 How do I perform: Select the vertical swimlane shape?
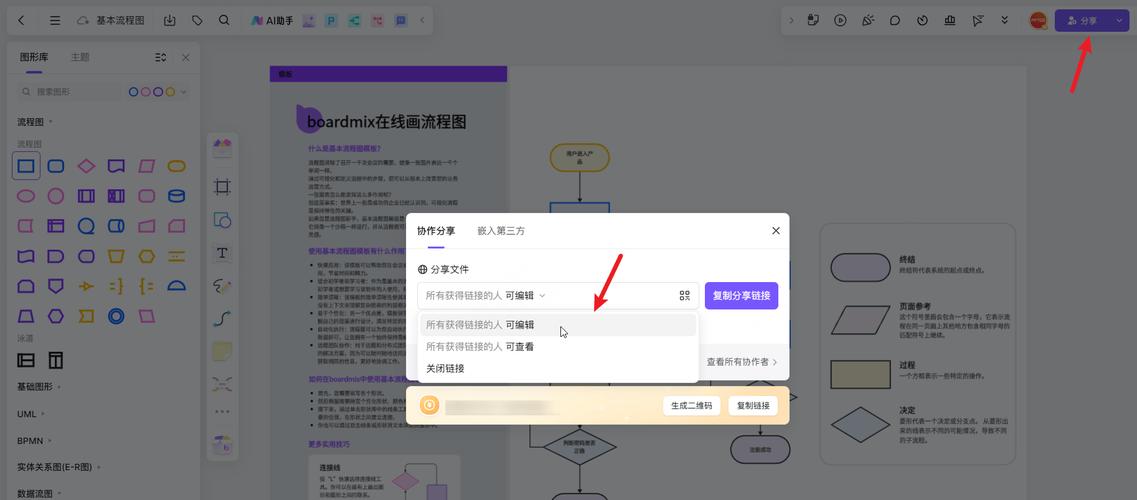[56, 359]
